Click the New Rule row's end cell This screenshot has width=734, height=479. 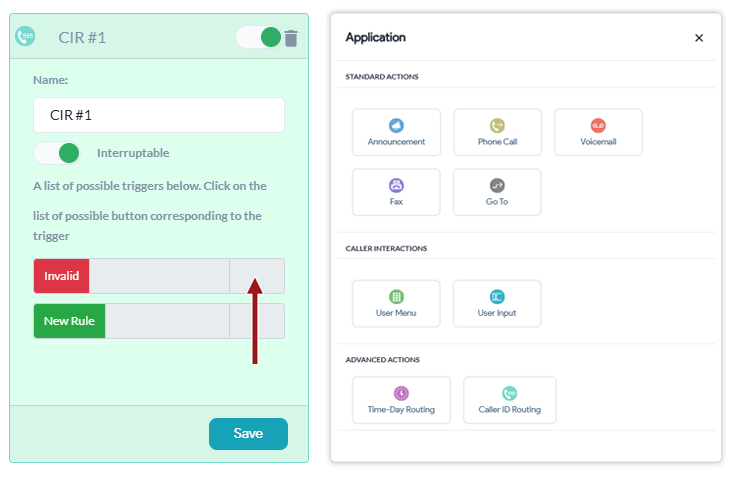(x=257, y=321)
